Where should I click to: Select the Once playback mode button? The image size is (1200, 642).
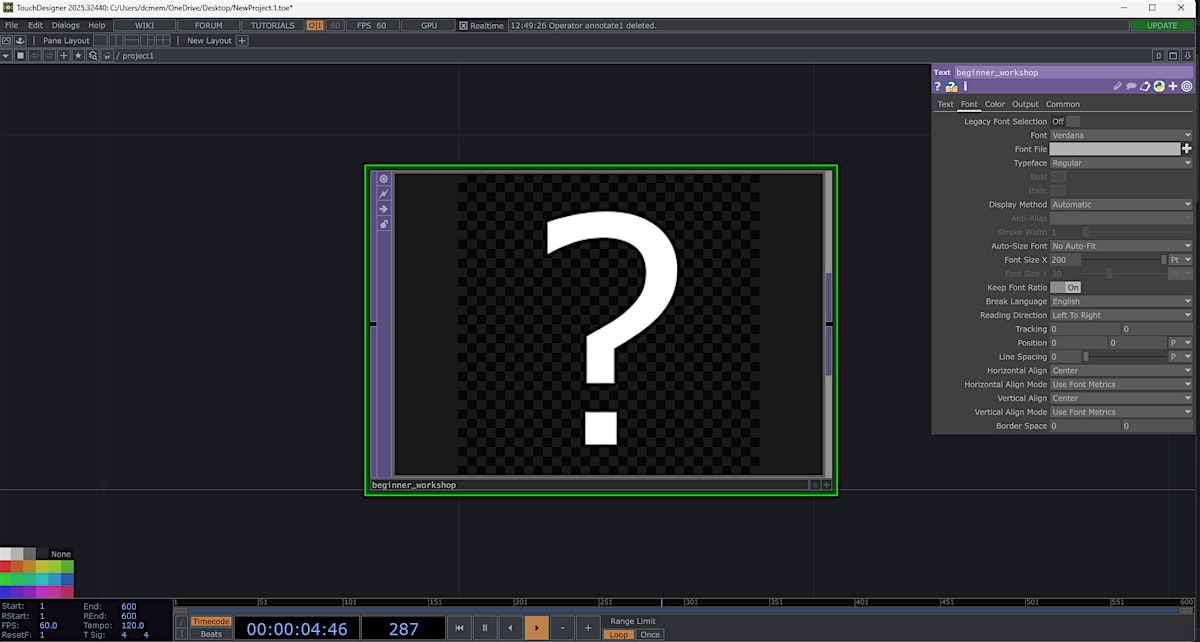650,635
